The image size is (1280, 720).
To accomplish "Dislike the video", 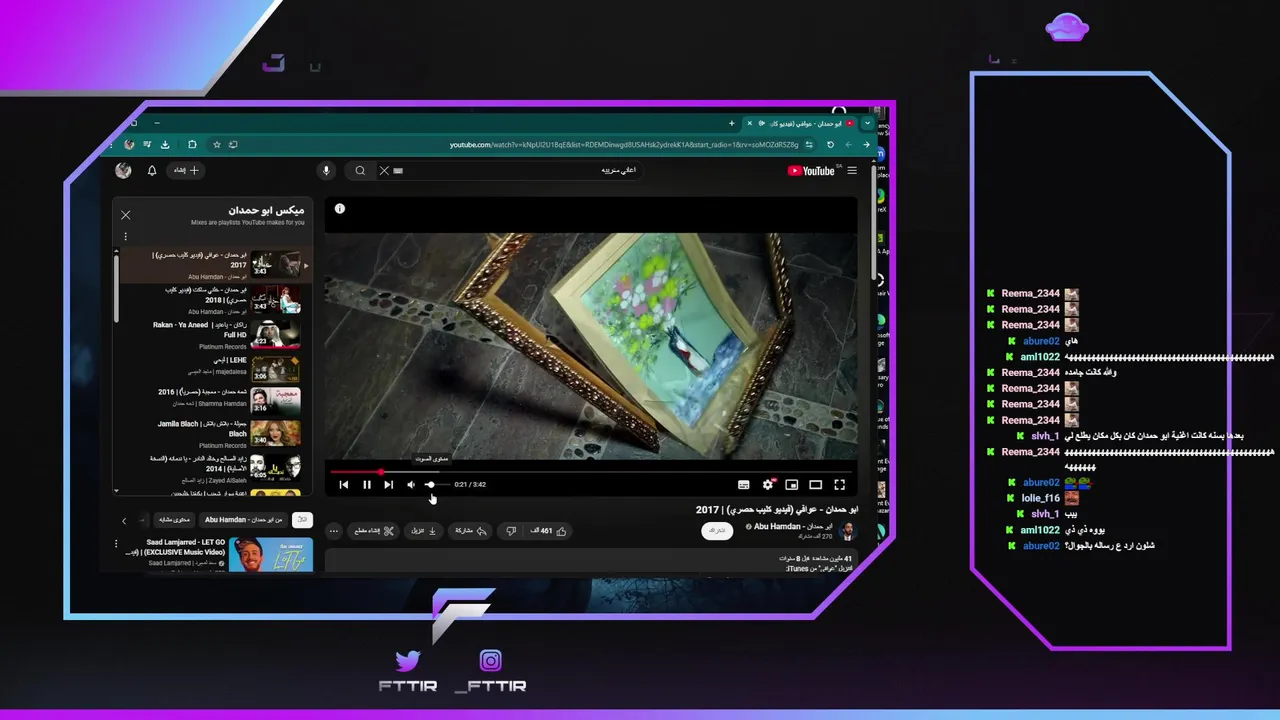I will [x=511, y=531].
